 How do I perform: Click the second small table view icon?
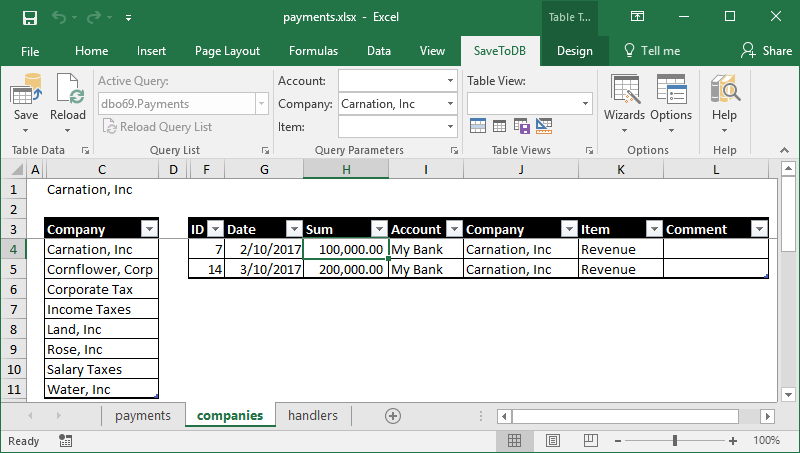[499, 125]
